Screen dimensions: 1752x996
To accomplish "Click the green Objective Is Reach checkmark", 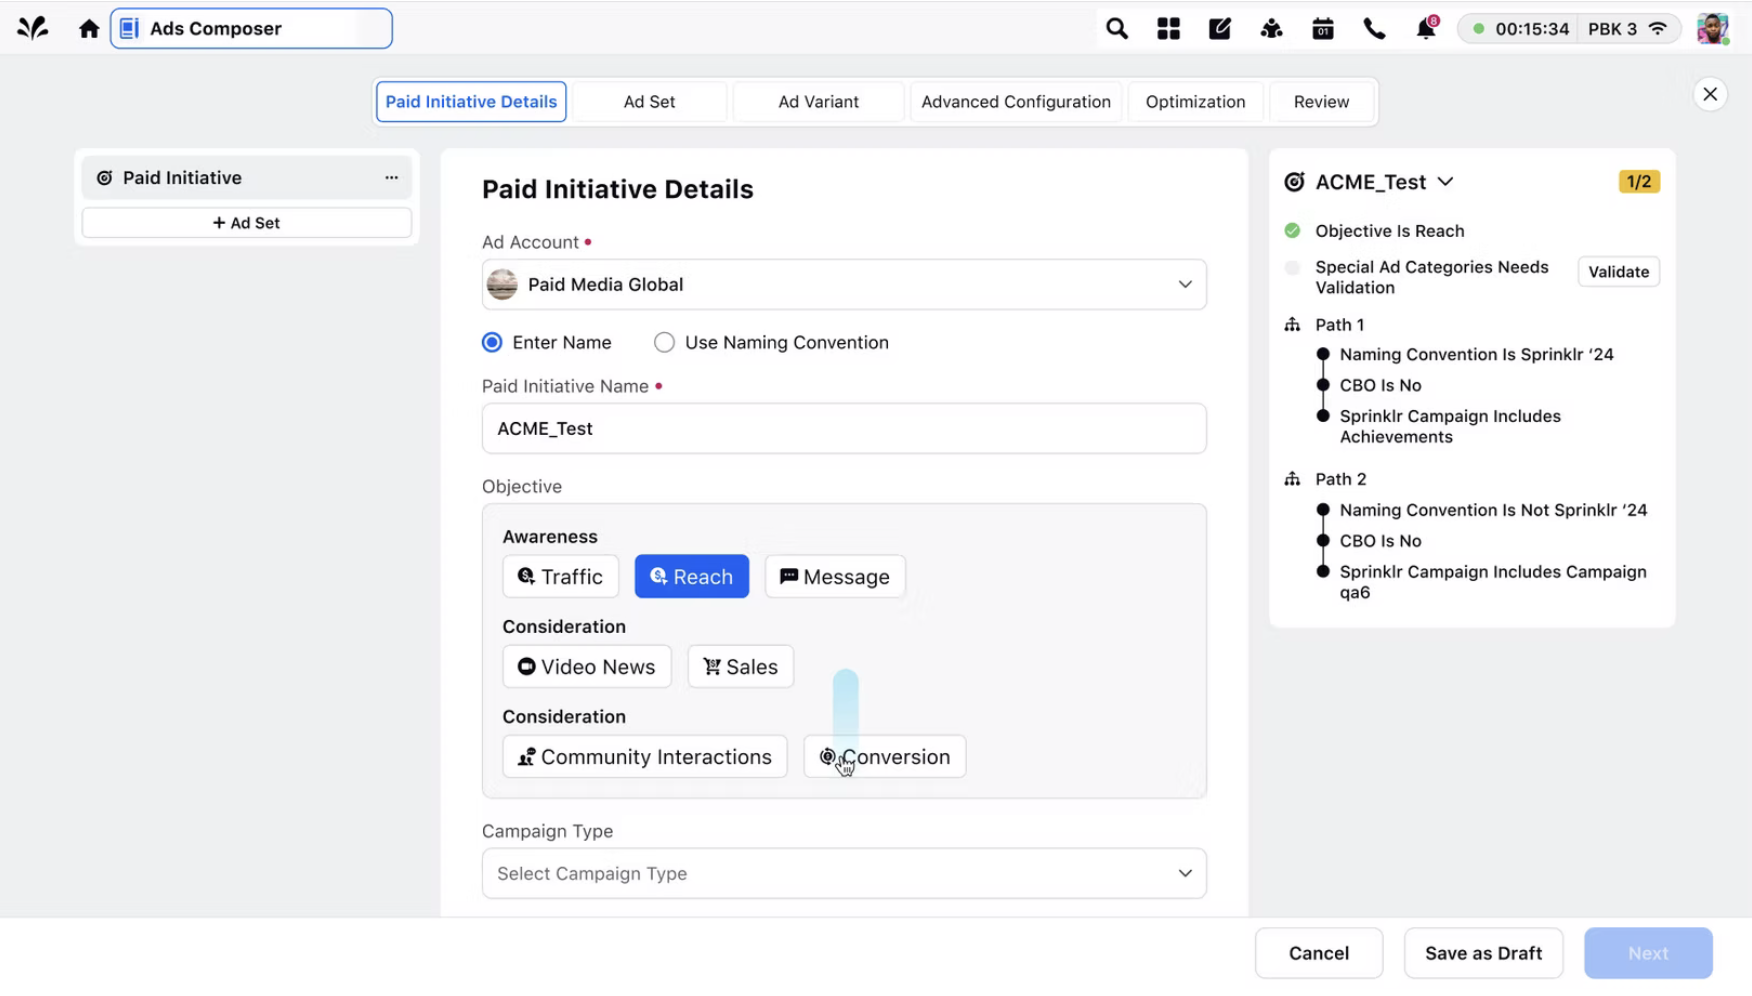I will click(x=1292, y=231).
